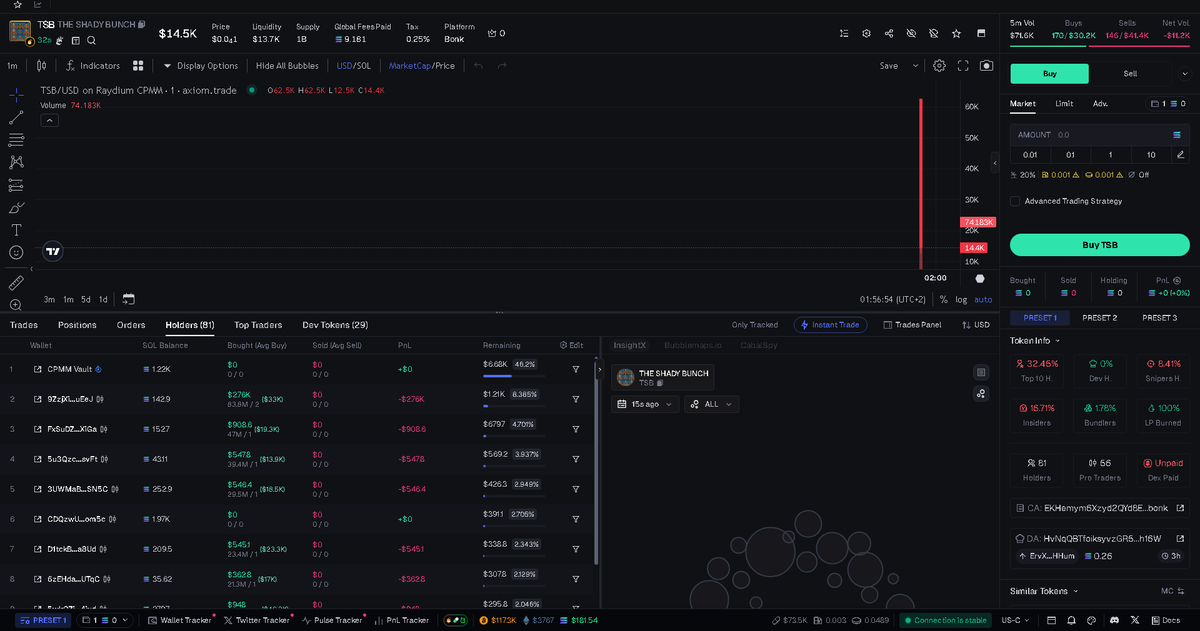Enter fullscreen chart mode
Viewport: 1200px width, 631px height.
[x=964, y=66]
